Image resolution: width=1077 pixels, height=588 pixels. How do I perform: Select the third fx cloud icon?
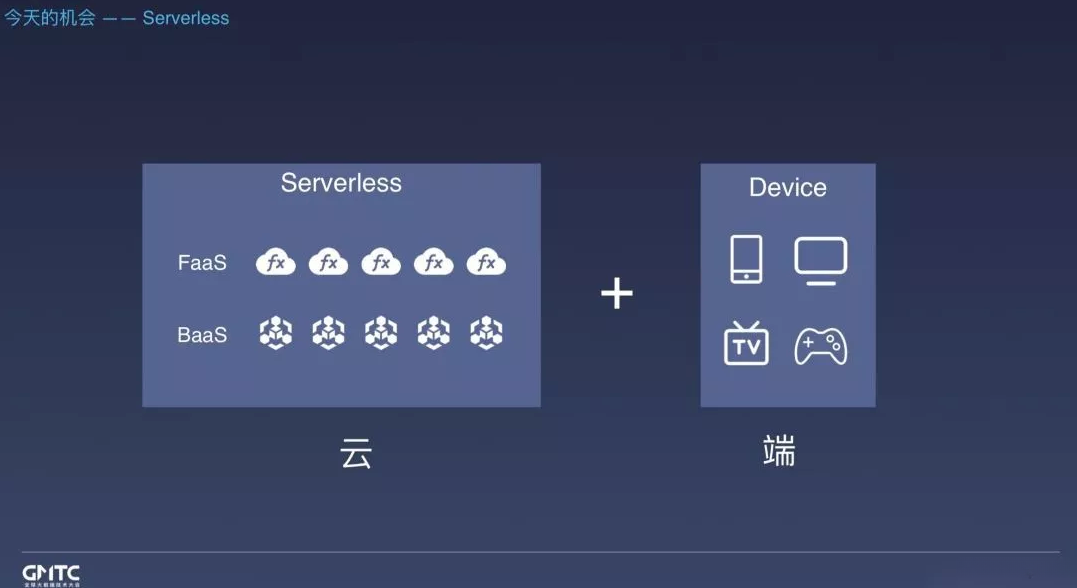click(381, 262)
